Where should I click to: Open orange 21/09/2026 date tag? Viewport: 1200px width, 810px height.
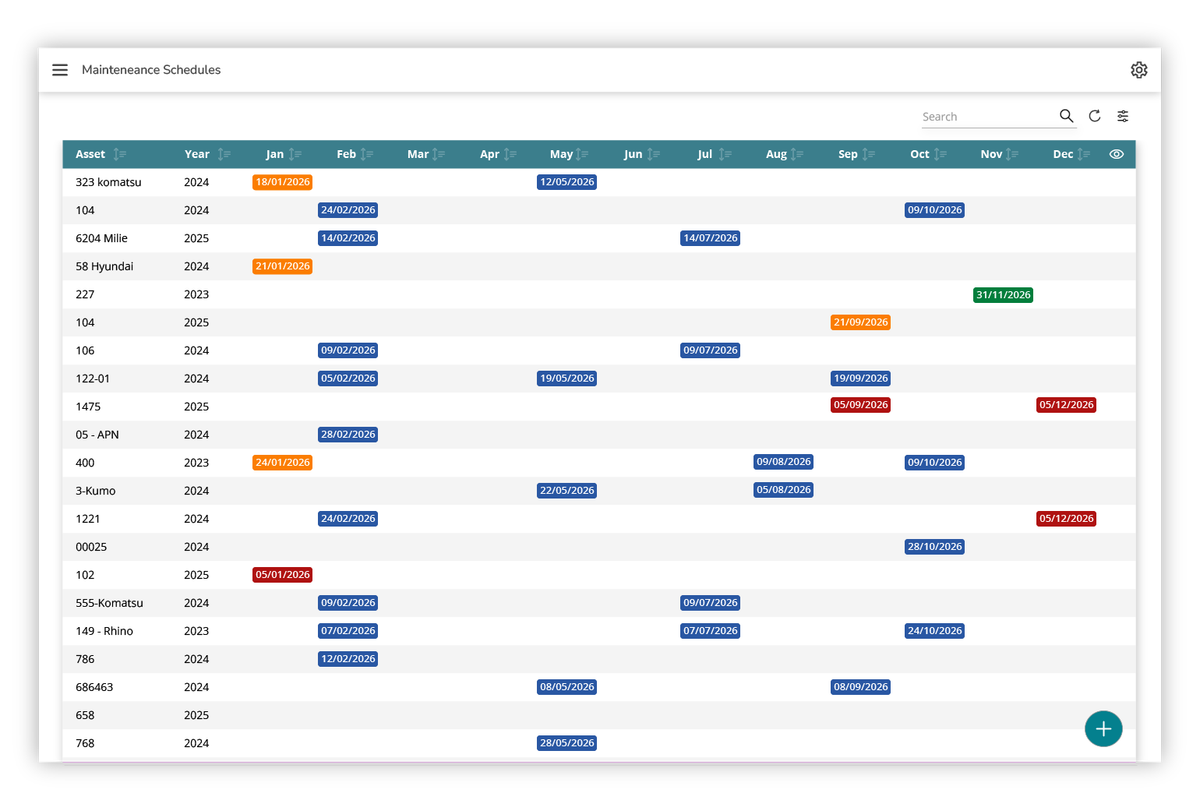point(860,322)
